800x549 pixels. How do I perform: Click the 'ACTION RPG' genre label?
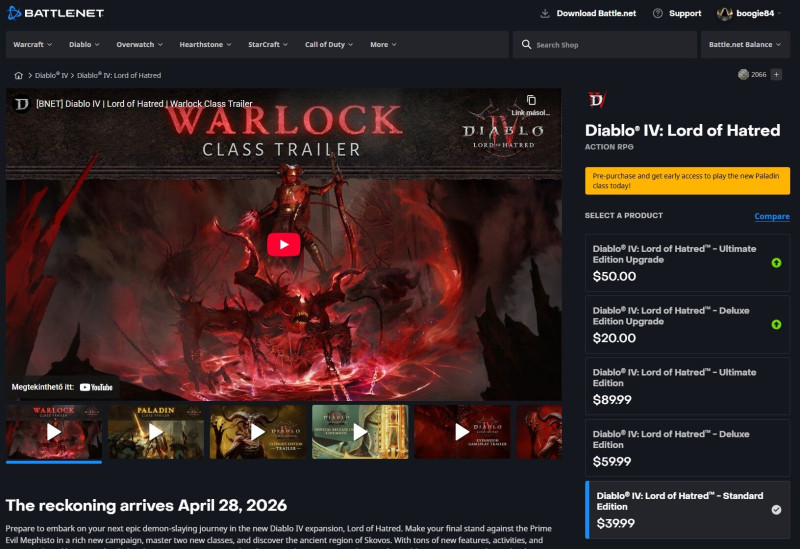(x=609, y=147)
